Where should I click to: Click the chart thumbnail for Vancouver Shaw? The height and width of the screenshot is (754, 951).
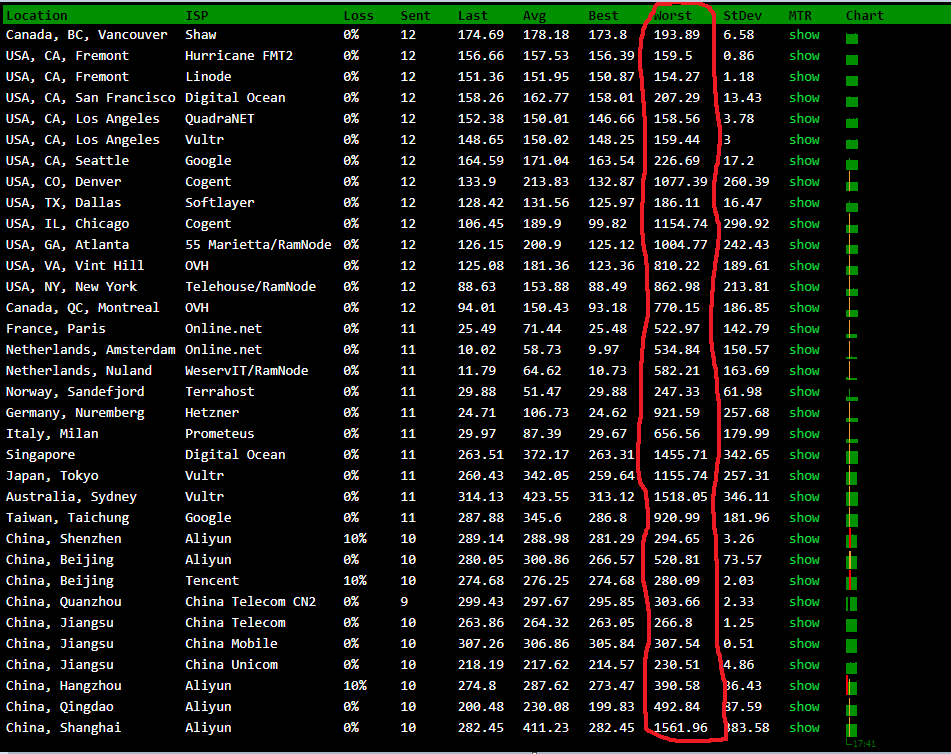tap(852, 38)
